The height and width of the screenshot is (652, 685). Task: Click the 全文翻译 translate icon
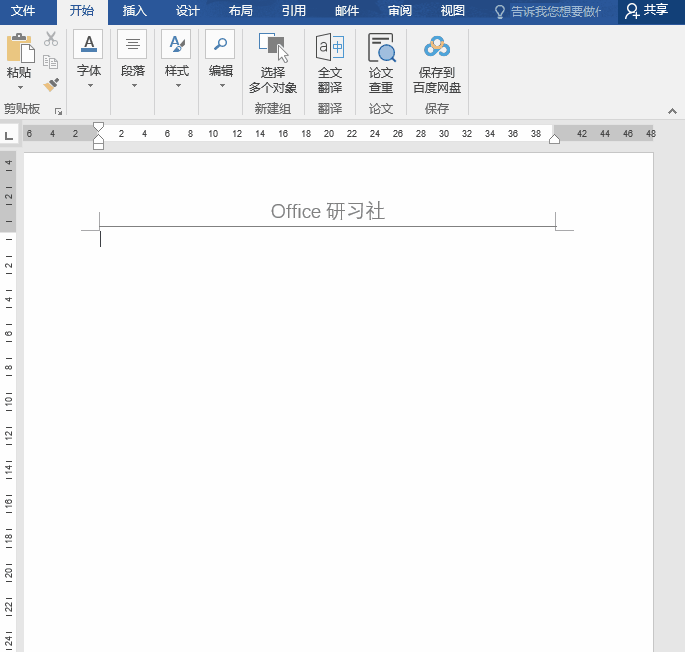click(330, 47)
